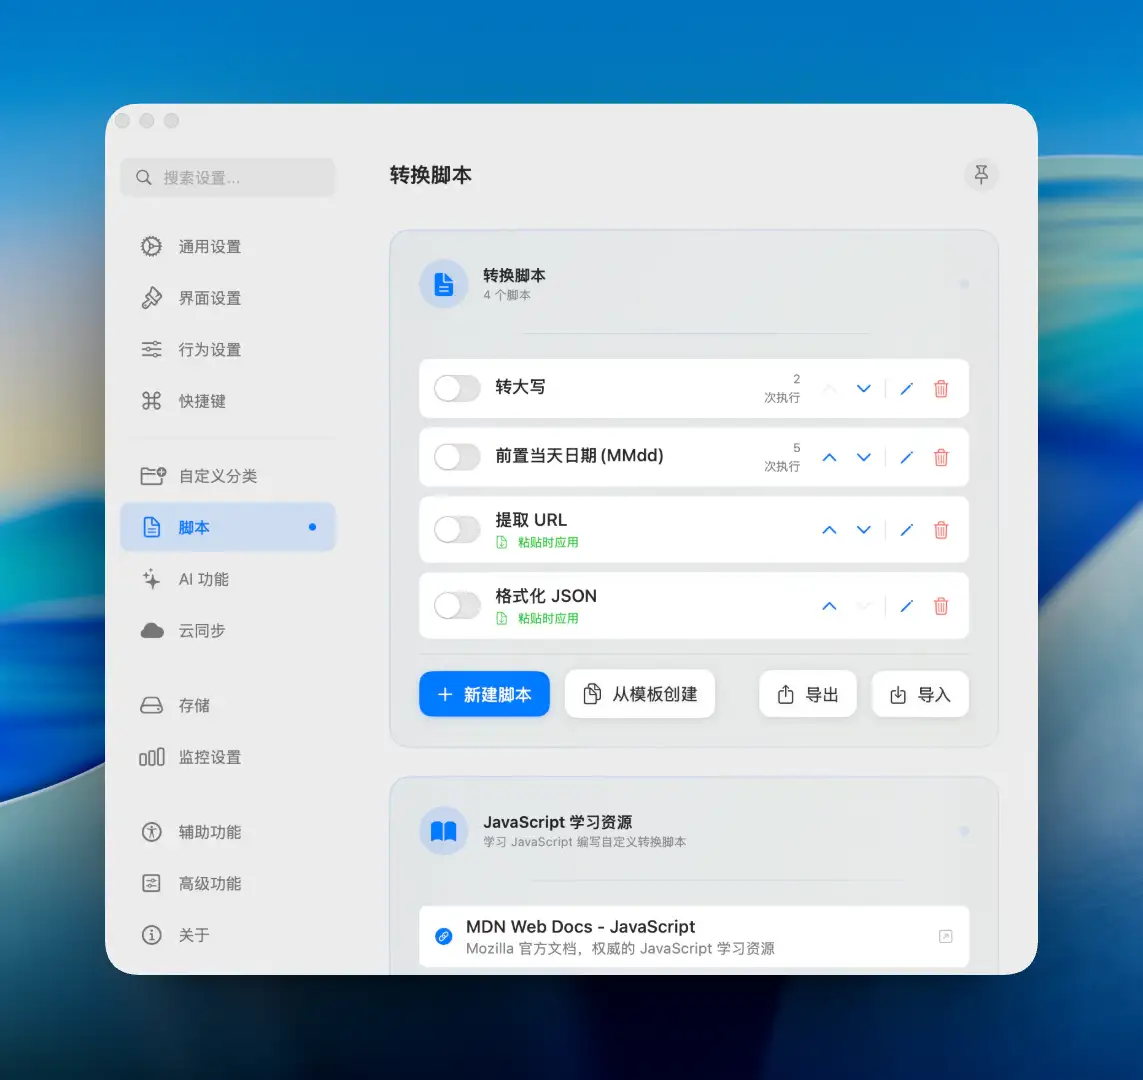Pin the settings window with the pin icon

click(x=981, y=175)
